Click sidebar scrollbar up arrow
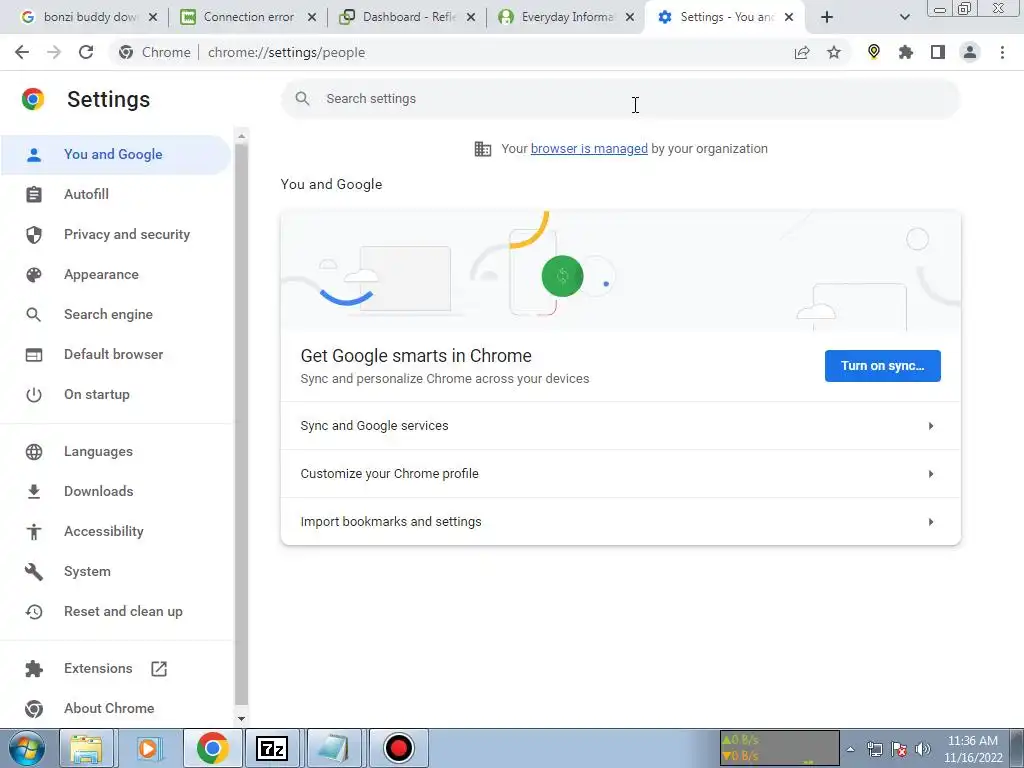Screen dimensions: 1024x768 242,136
